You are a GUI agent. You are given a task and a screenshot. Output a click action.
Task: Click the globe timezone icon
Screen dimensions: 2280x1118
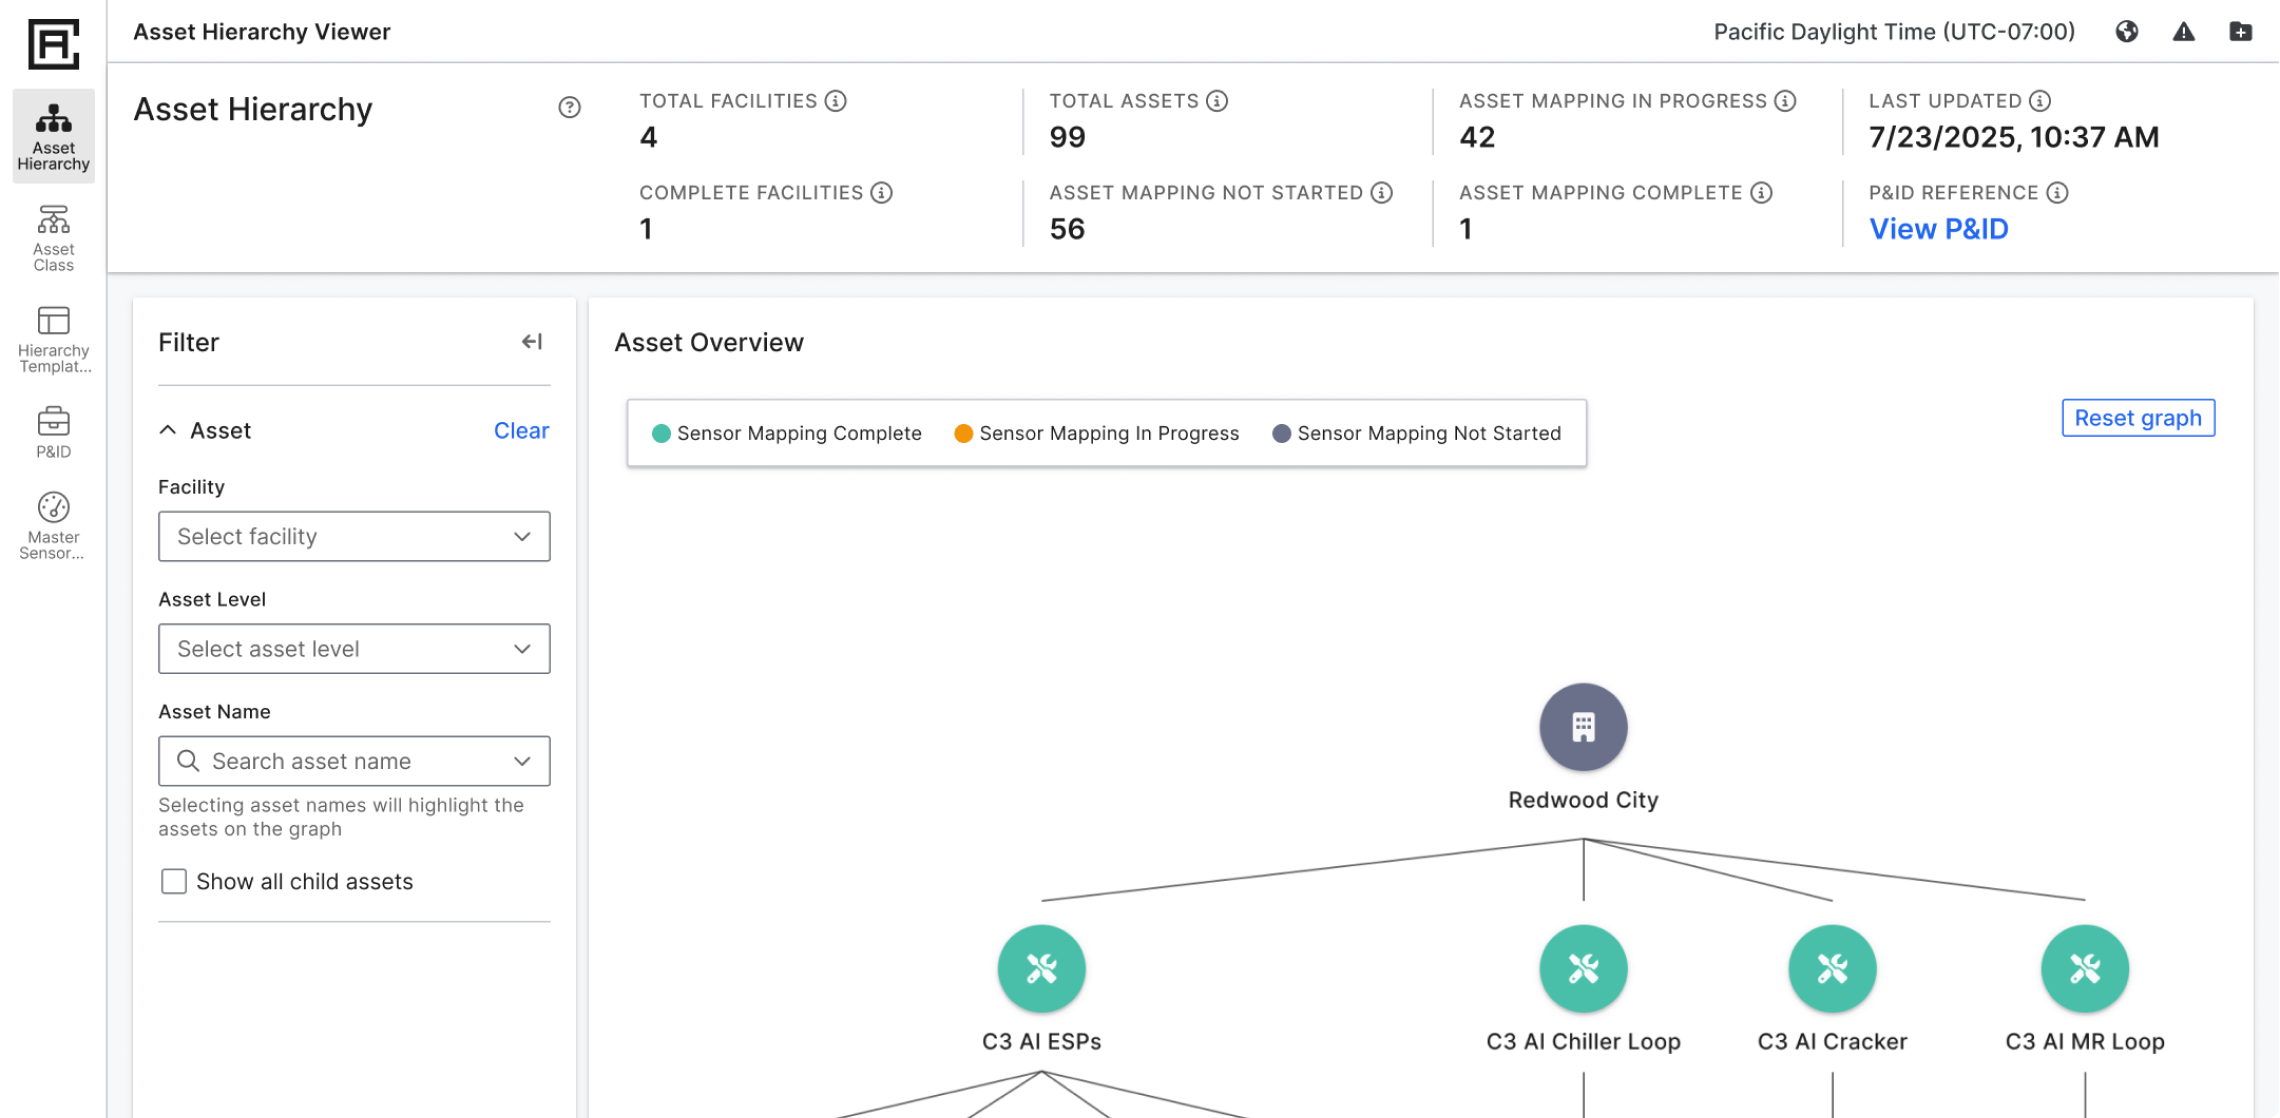tap(2127, 32)
